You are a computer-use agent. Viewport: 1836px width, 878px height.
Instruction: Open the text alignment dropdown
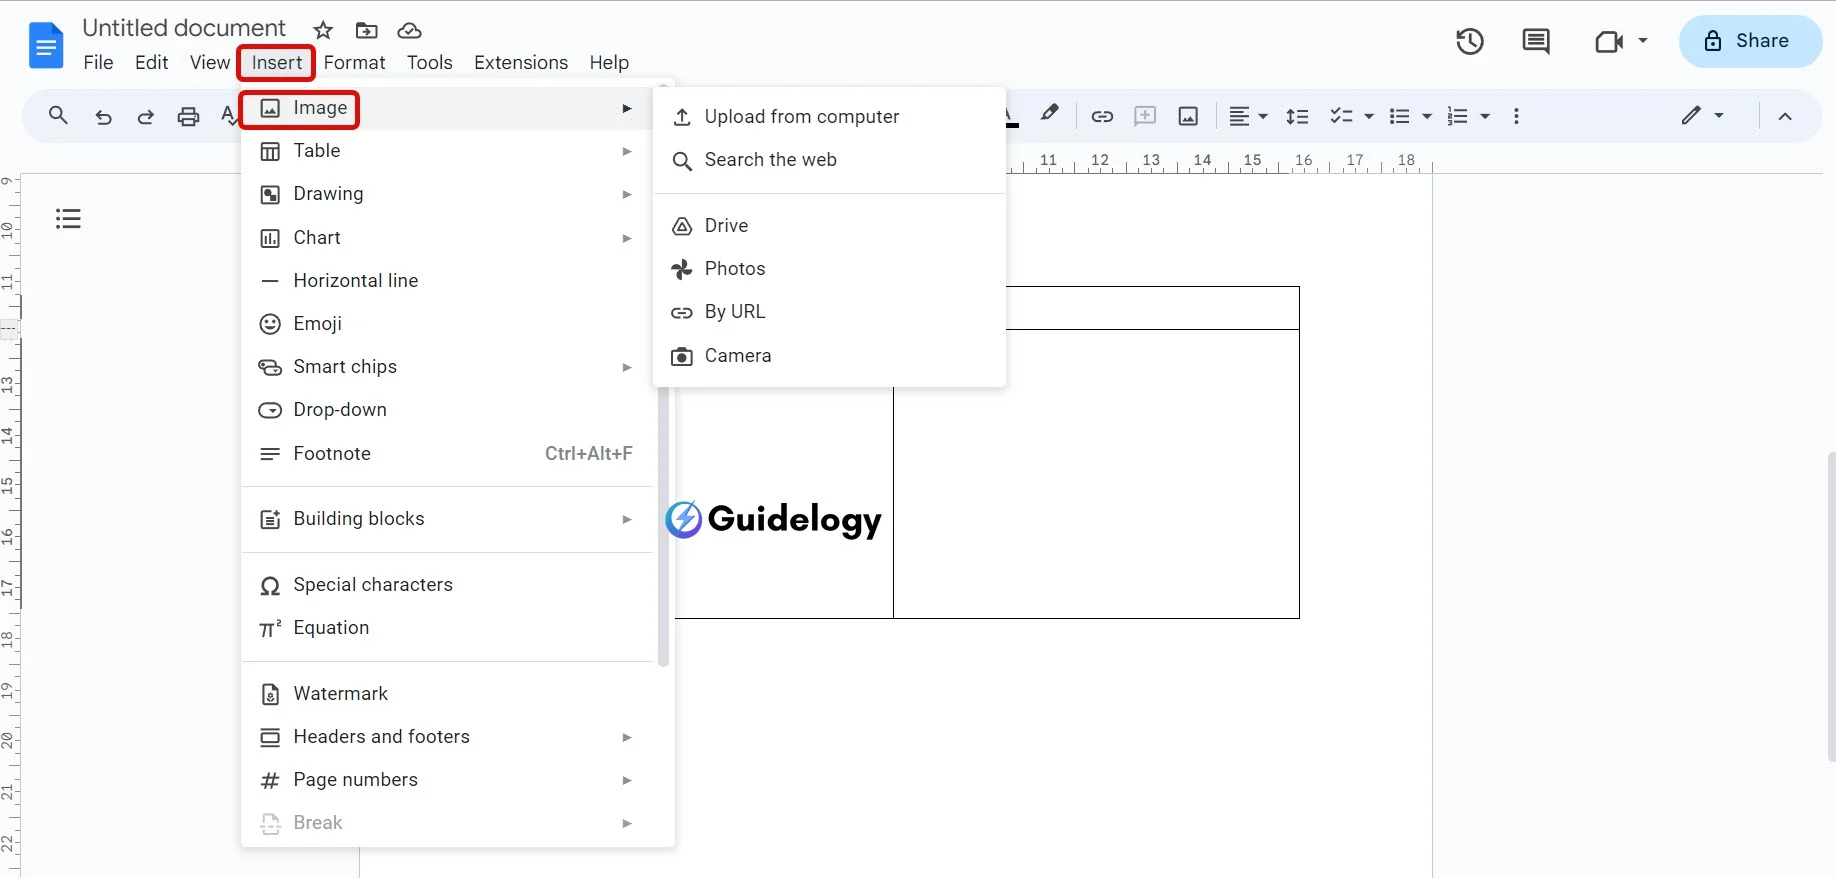(1248, 116)
